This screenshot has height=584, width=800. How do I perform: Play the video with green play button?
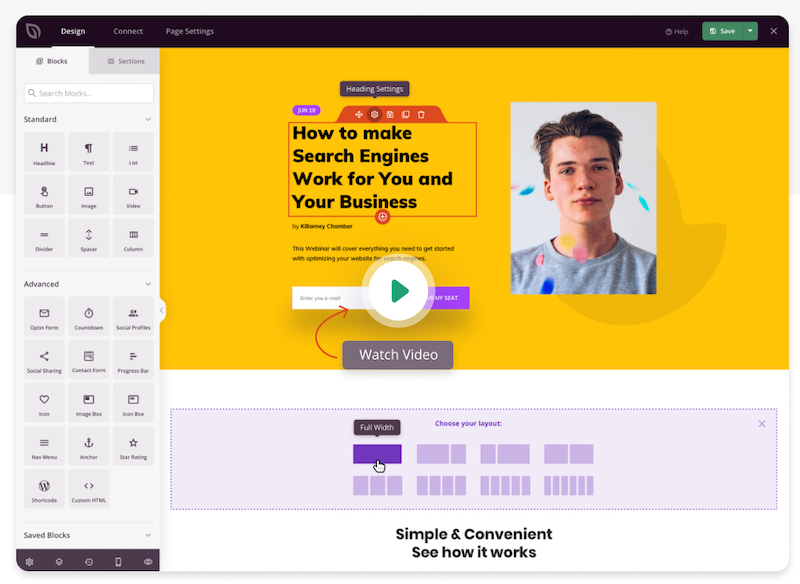coord(398,291)
